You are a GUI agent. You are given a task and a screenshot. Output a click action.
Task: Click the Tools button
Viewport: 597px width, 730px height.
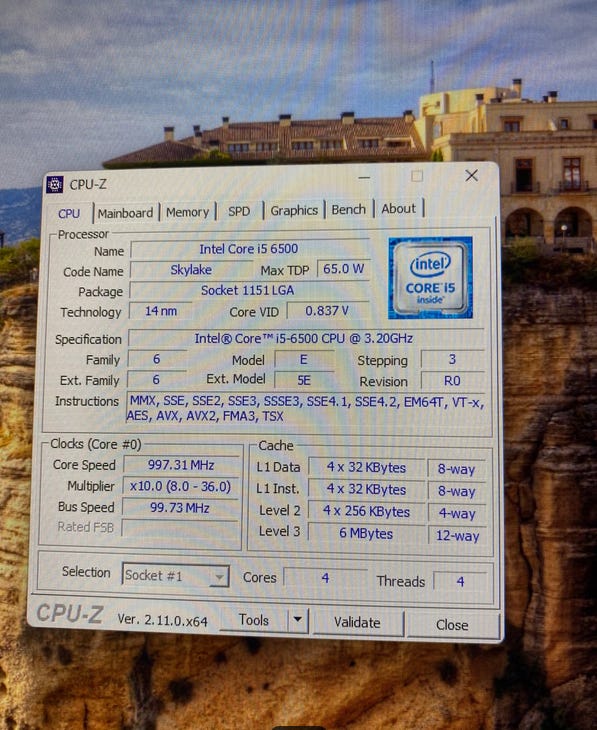pyautogui.click(x=254, y=620)
